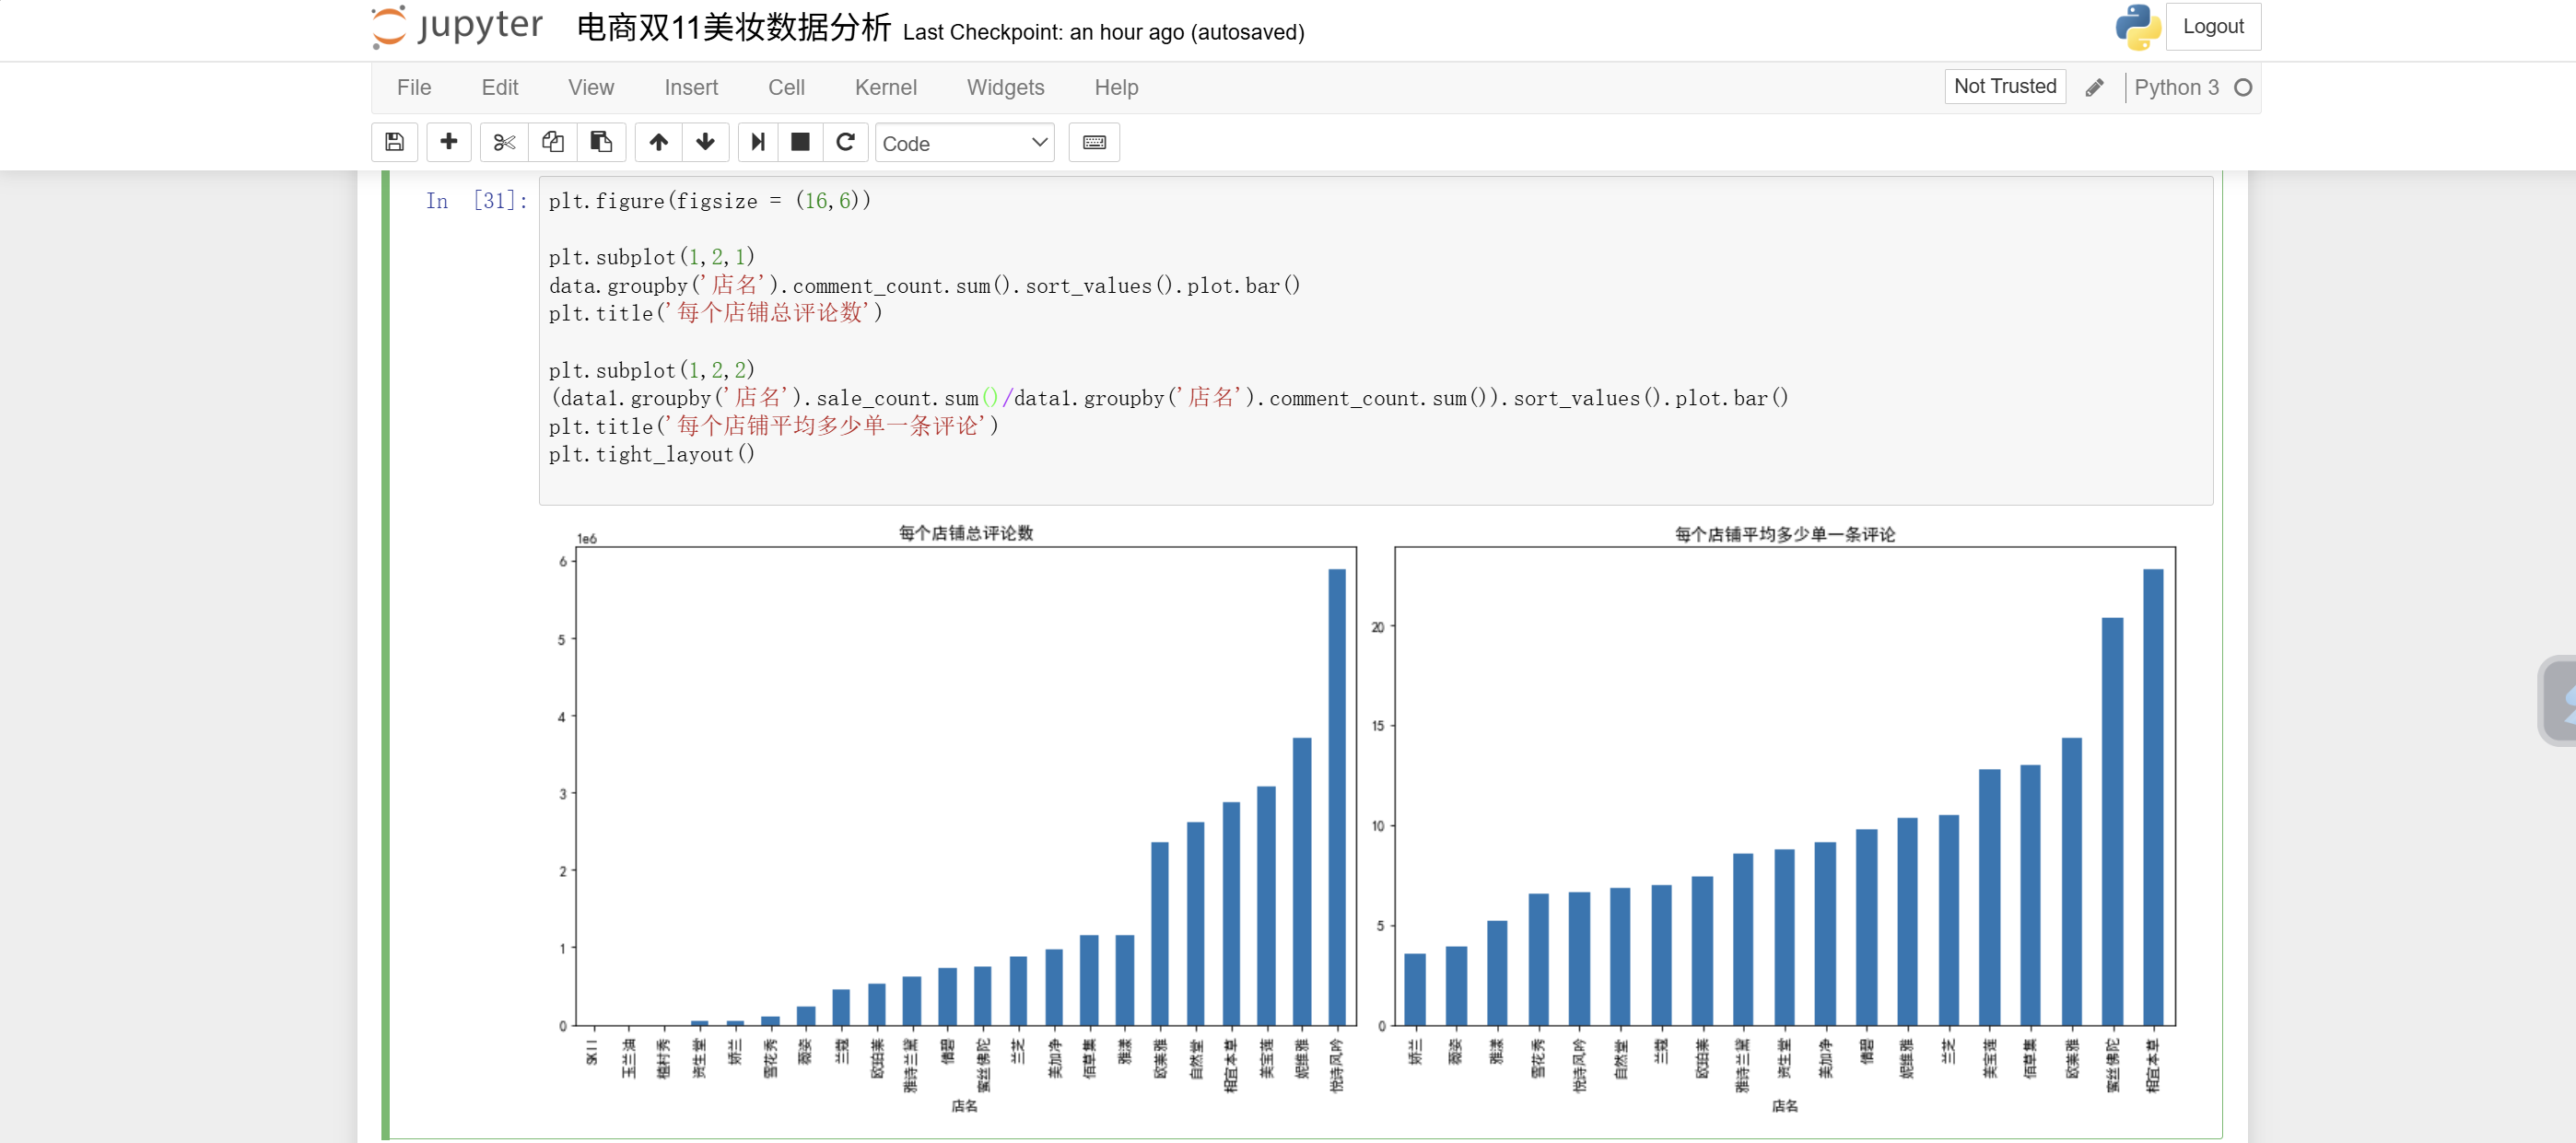
Task: Open the Widgets menu
Action: (x=1005, y=88)
